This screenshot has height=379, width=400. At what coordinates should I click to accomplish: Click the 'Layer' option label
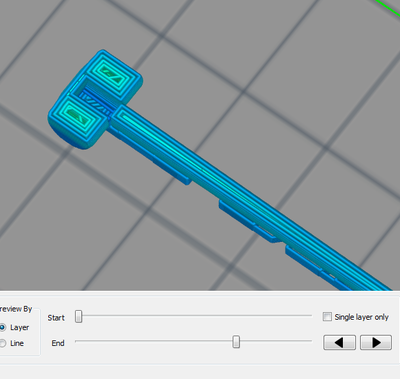pyautogui.click(x=19, y=328)
